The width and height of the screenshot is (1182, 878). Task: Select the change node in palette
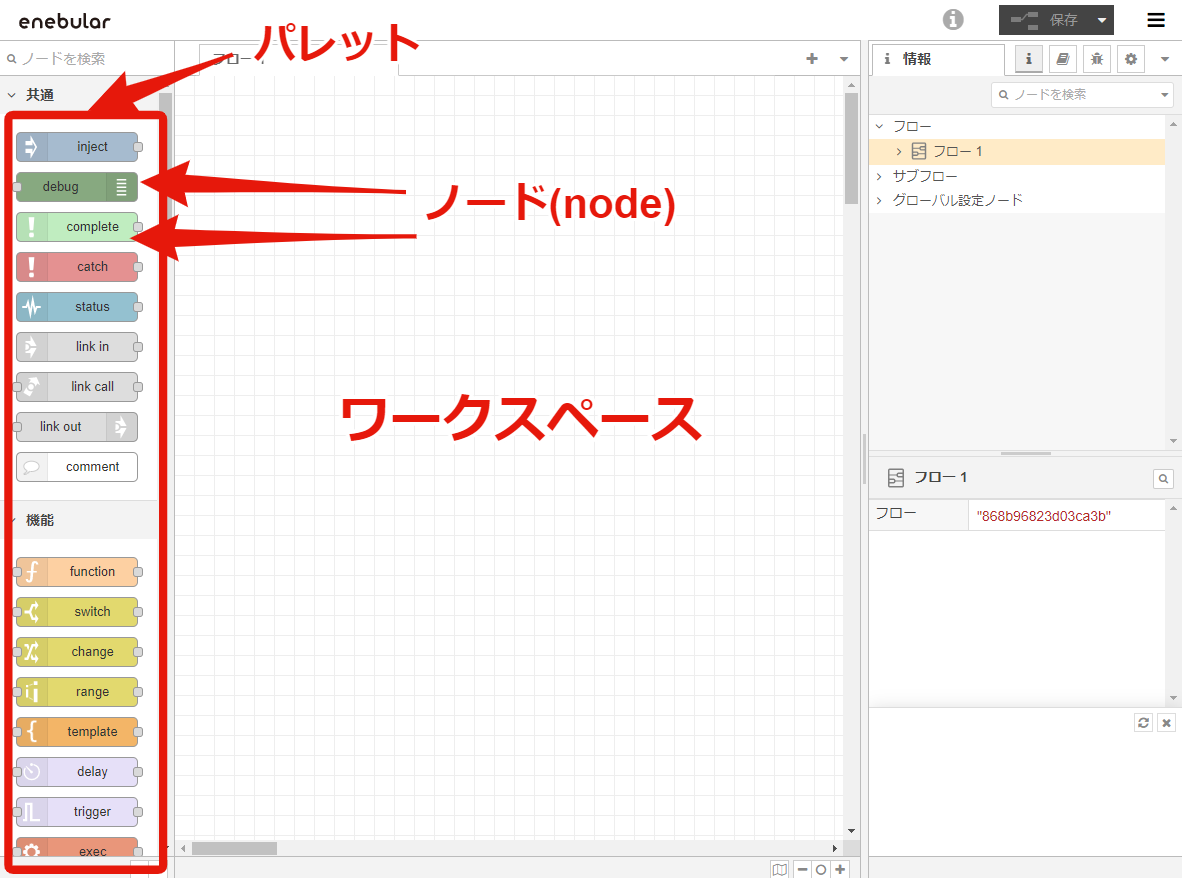(x=77, y=652)
